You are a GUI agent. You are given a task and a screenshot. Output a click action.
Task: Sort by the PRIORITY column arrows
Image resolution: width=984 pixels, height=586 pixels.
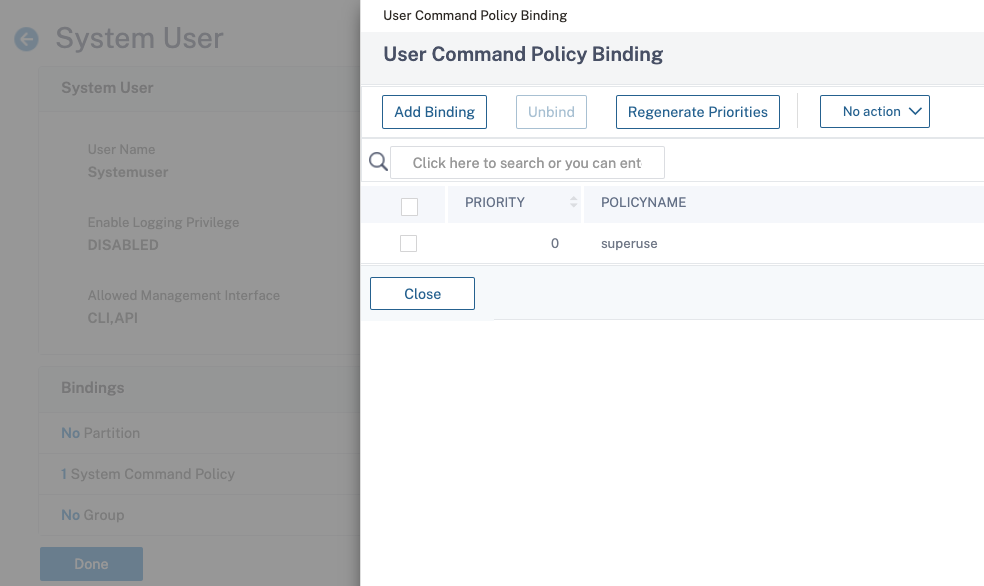pos(573,201)
